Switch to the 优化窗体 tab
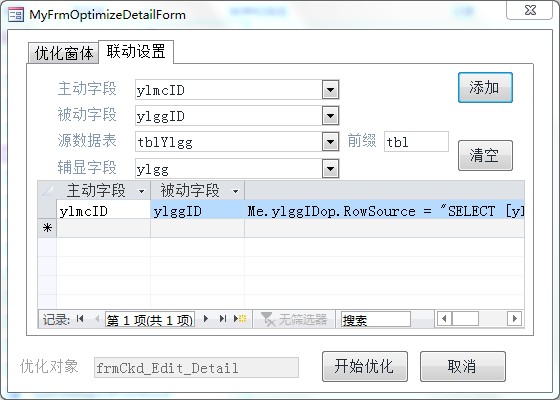 64,54
